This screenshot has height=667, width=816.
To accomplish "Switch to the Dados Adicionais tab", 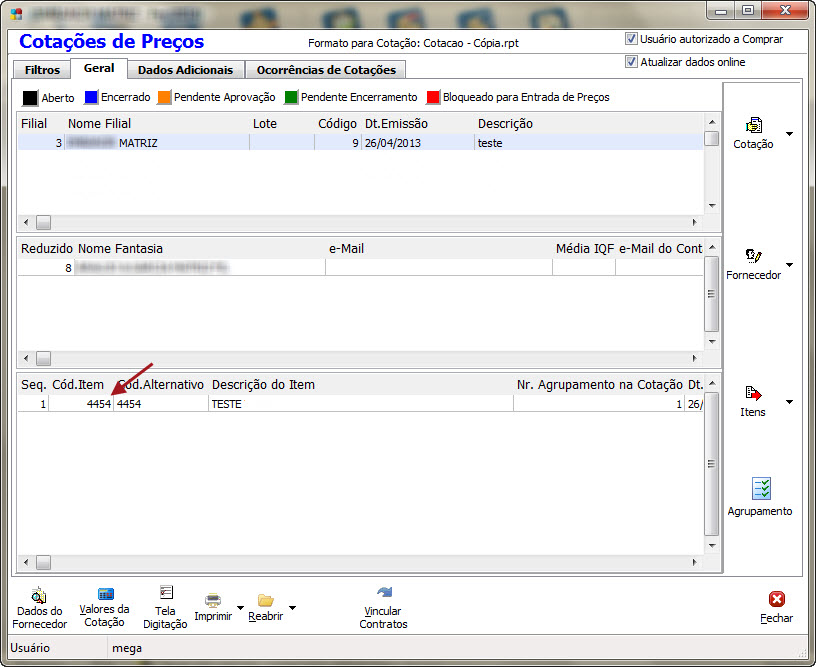I will [x=185, y=70].
